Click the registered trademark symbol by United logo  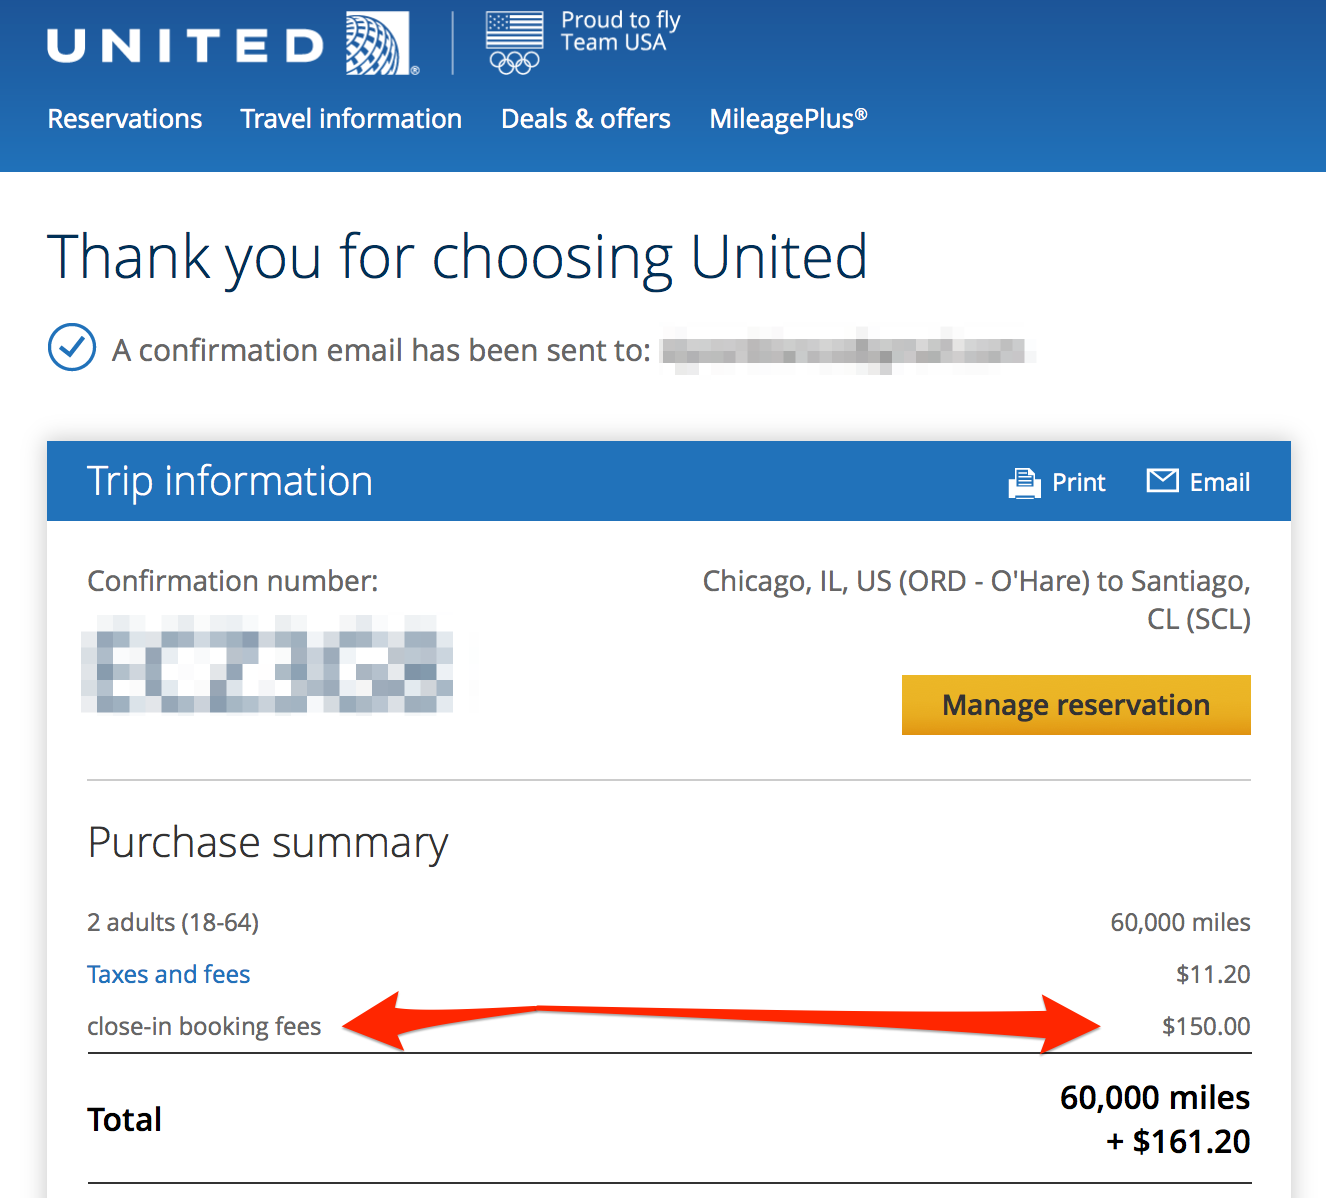pos(414,71)
